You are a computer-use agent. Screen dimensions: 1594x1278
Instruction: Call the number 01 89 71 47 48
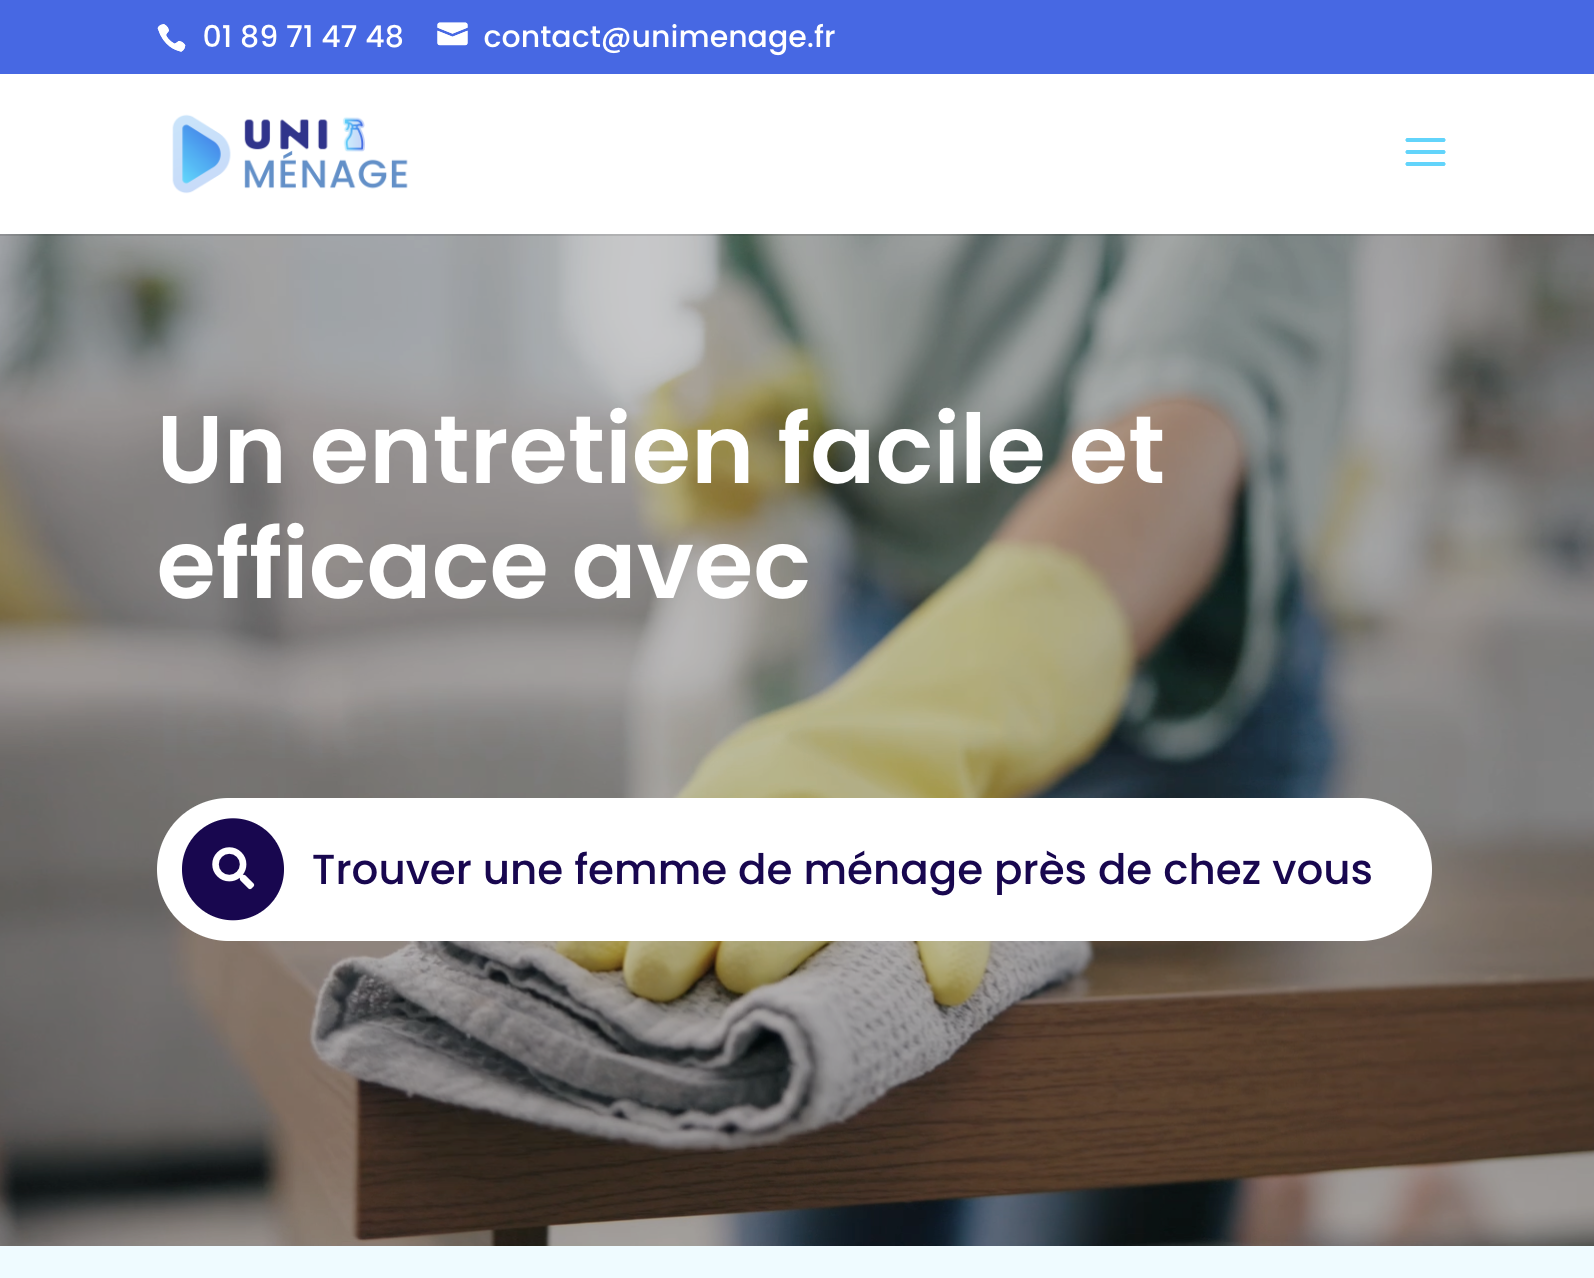pos(303,37)
